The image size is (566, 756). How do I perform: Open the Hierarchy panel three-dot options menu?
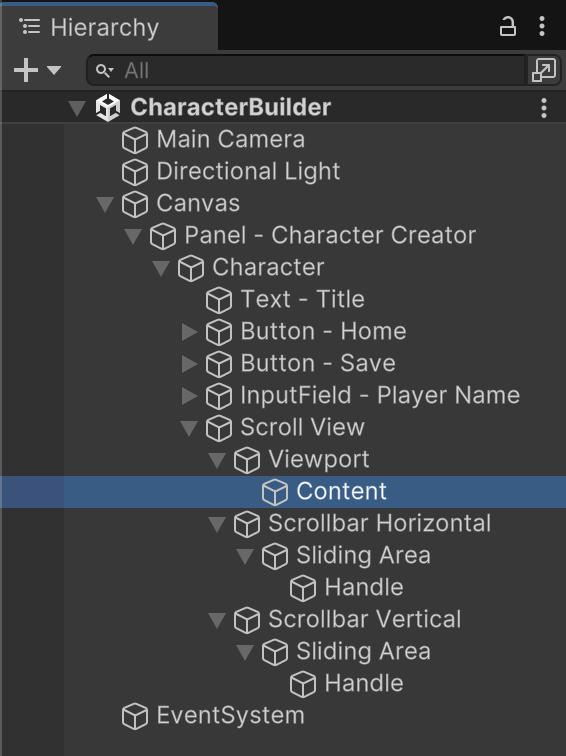point(542,27)
